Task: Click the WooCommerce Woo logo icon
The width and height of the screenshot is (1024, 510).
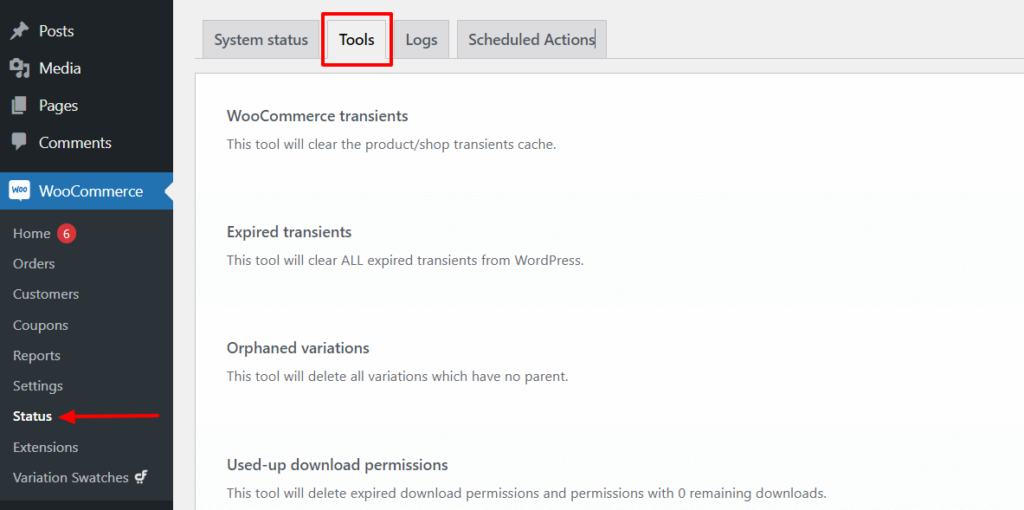Action: pos(20,191)
